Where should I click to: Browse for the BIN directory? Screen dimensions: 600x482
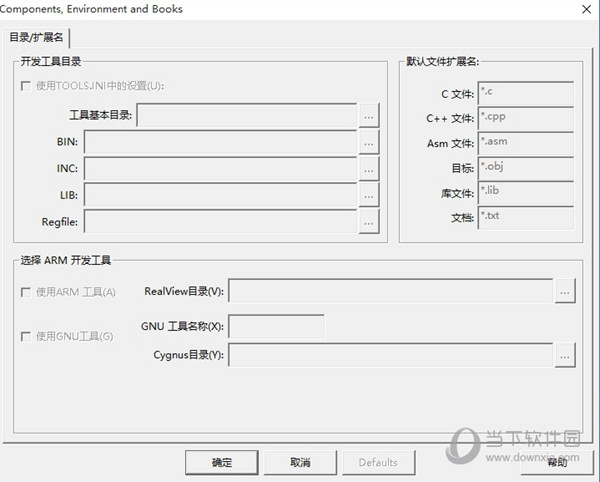pos(369,142)
